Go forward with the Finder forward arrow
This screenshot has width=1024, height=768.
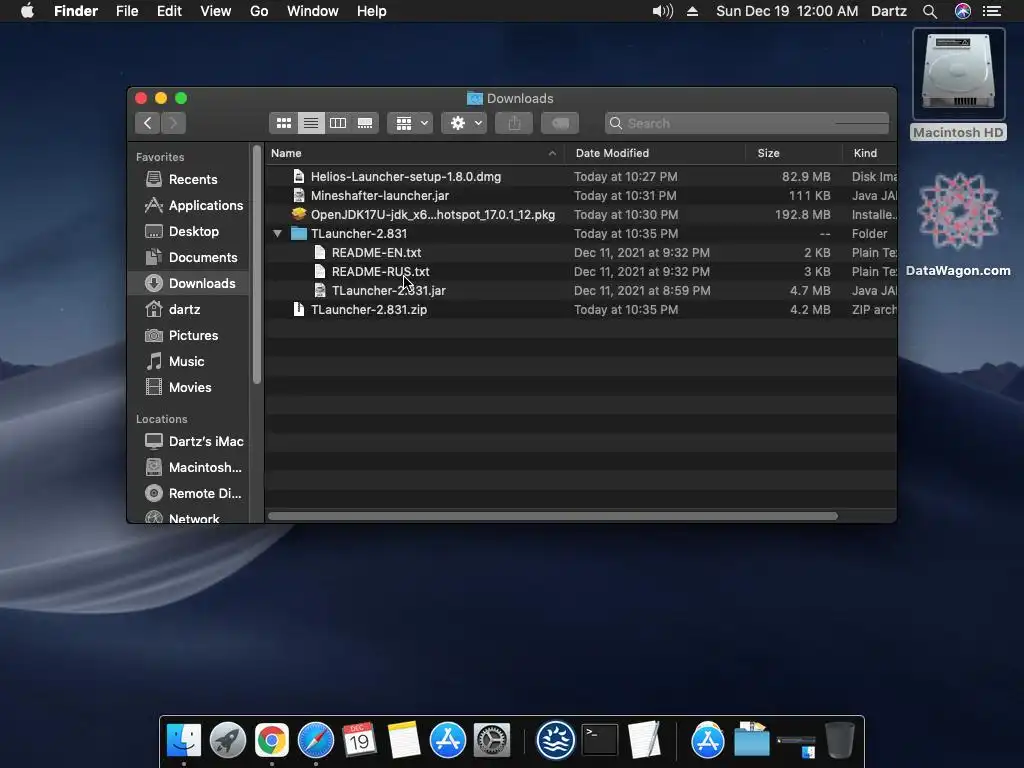173,123
